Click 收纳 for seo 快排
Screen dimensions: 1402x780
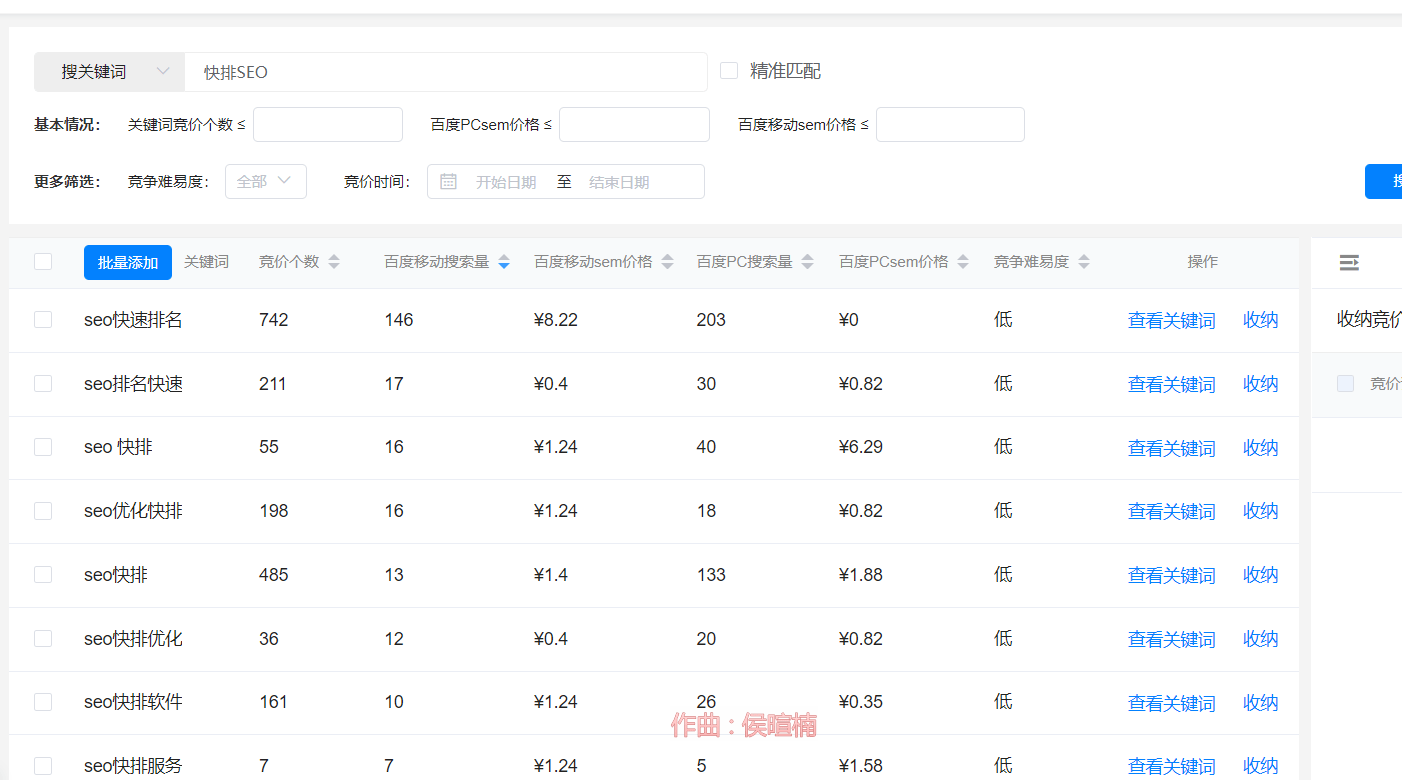(1260, 448)
